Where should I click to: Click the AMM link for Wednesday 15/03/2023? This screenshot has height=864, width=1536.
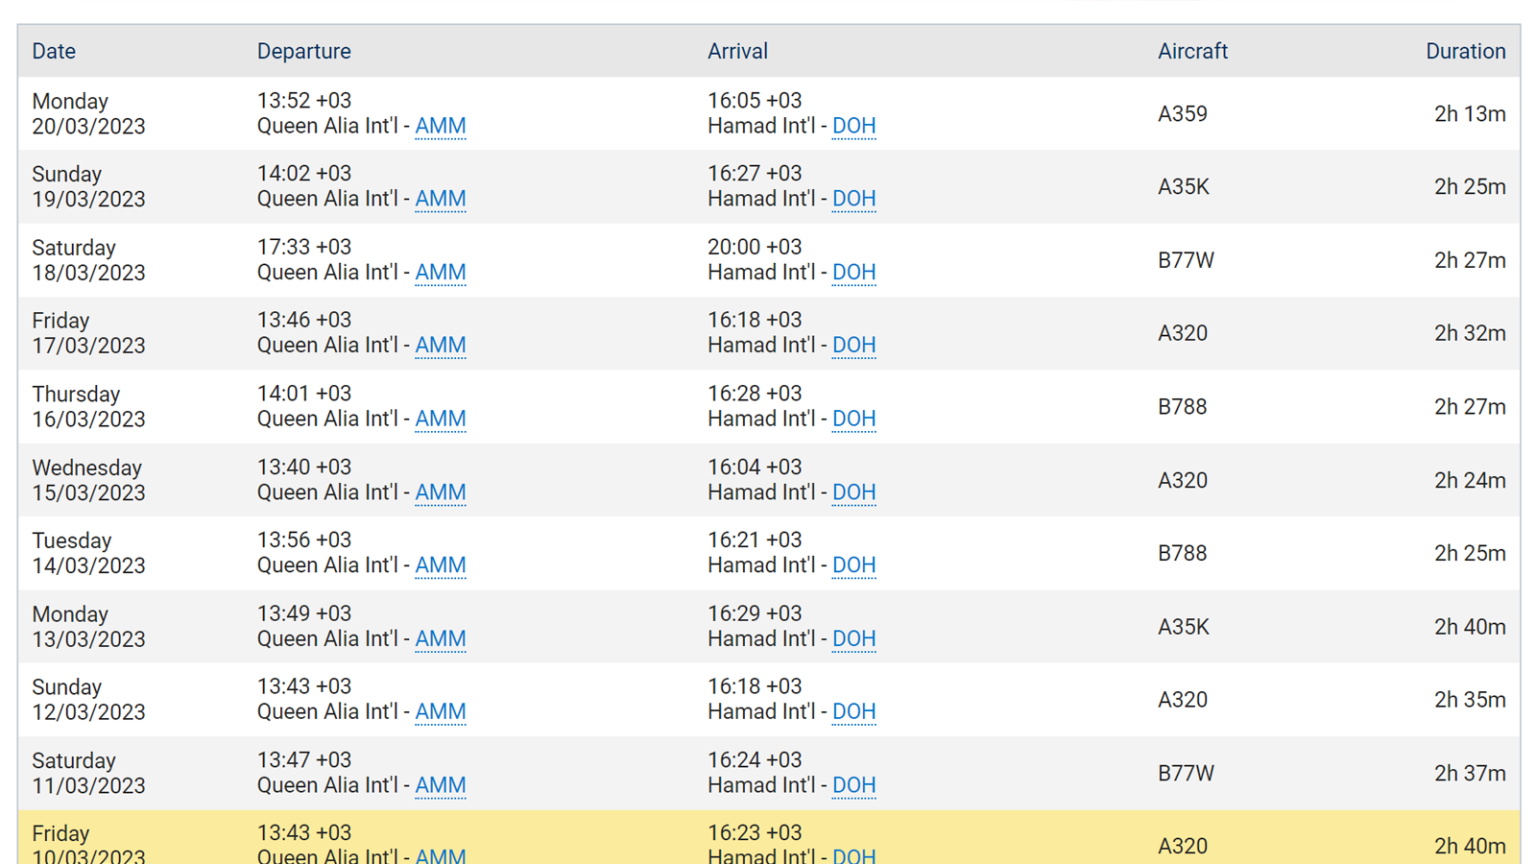click(440, 492)
